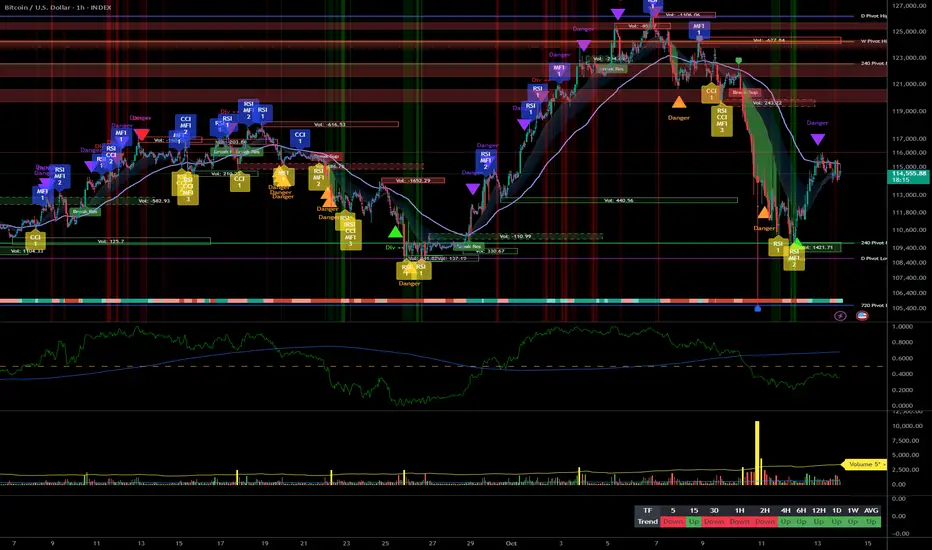932x550 pixels.
Task: Click the TF header cell in the trend table
Action: (647, 510)
